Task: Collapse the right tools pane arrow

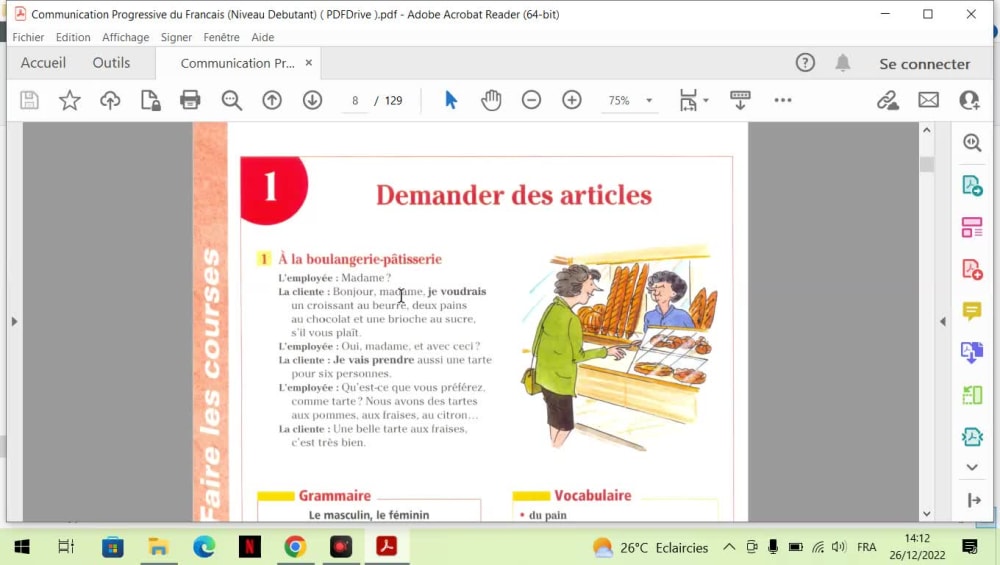Action: tap(943, 321)
